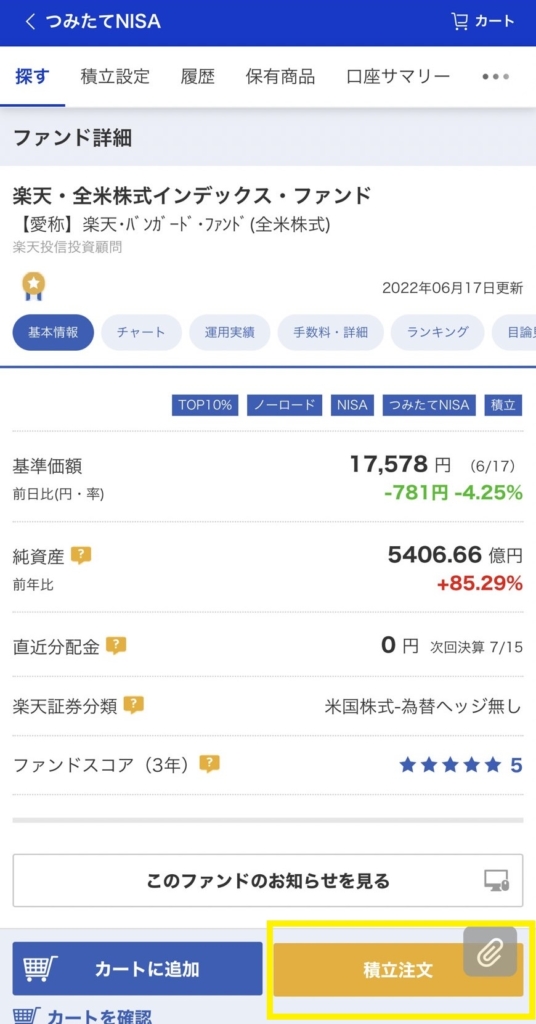Viewport: 536px width, 1024px height.
Task: Open the カートを確認 link
Action: click(82, 1015)
